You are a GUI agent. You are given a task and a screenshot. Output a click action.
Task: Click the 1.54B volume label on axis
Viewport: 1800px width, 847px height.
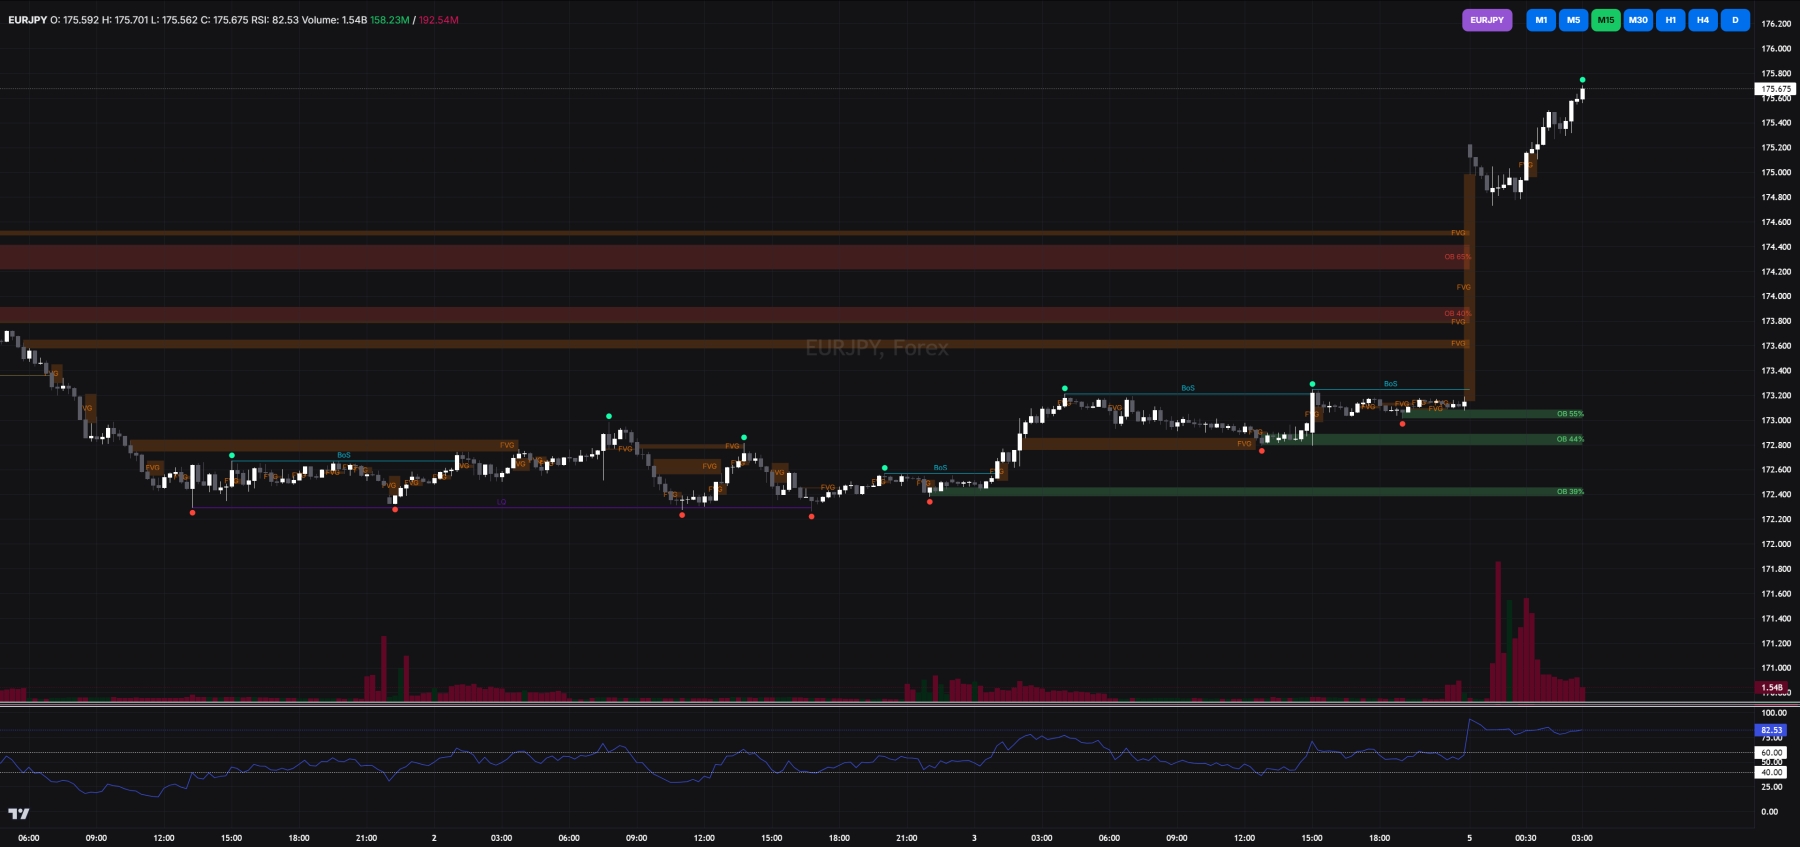tap(1772, 687)
